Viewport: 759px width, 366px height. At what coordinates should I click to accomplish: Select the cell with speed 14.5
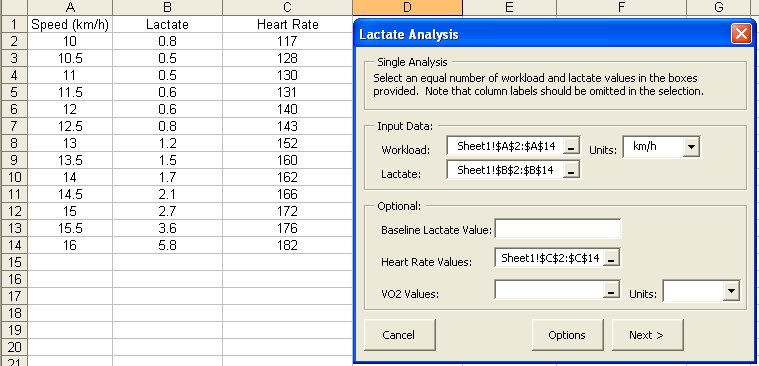[x=70, y=194]
